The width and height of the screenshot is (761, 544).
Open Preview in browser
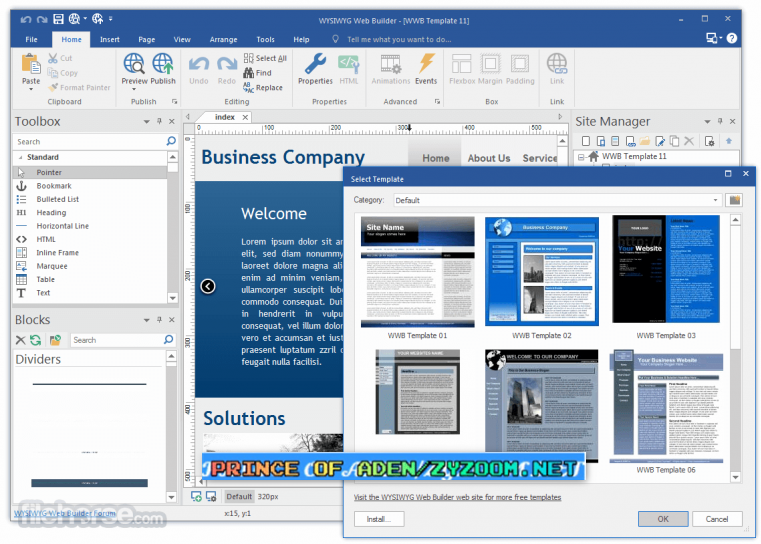click(133, 64)
